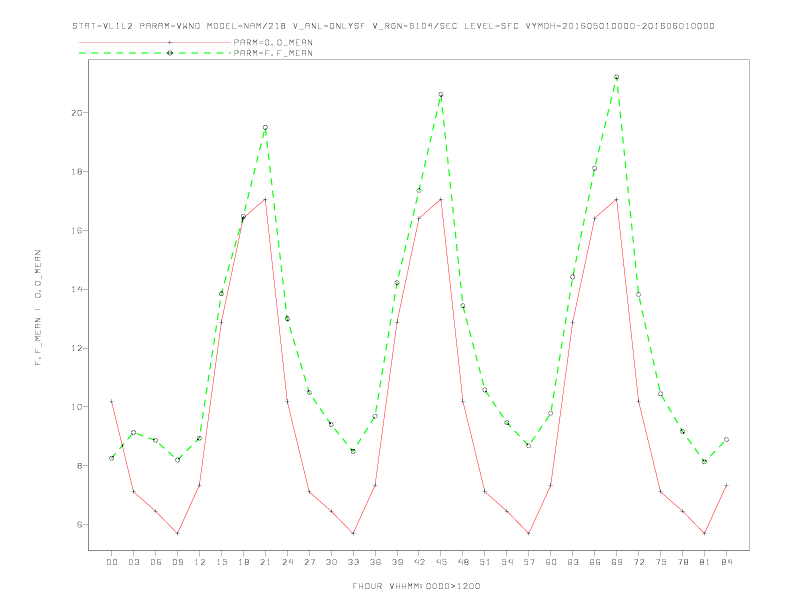Click x-axis tick label 54
The image size is (792, 612).
[507, 562]
